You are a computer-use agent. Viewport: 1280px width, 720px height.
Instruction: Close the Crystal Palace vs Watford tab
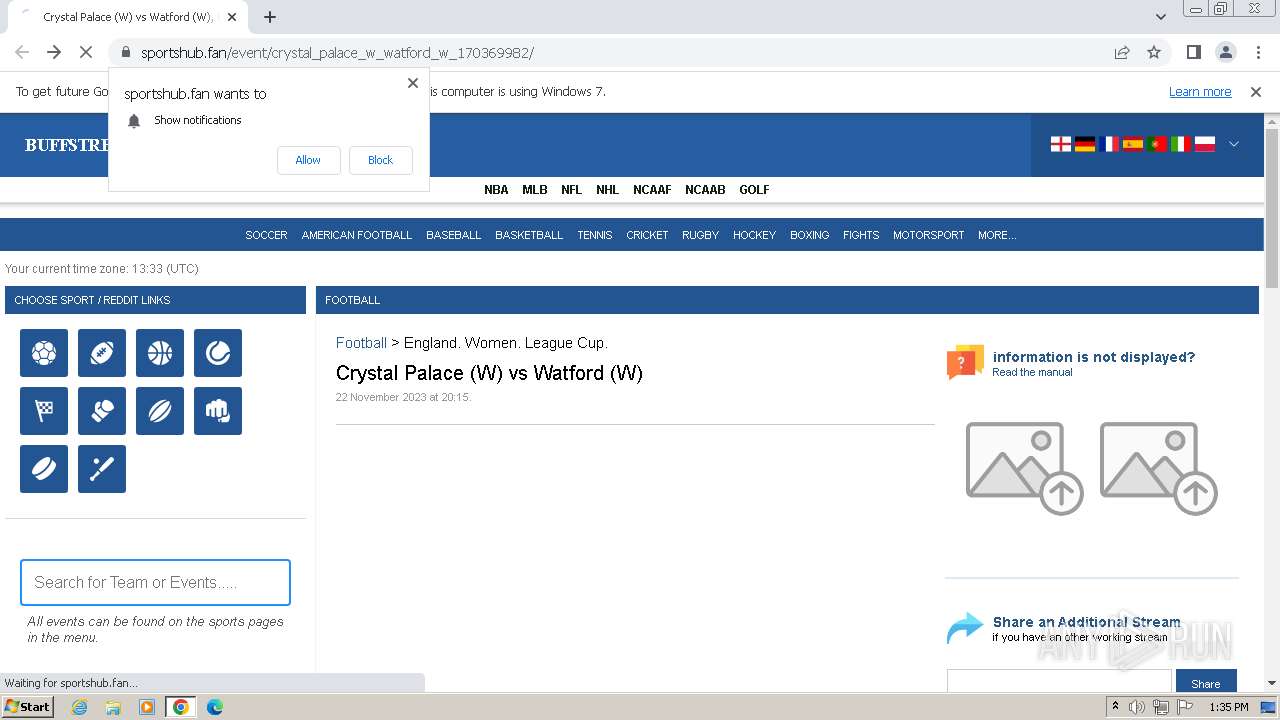point(232,17)
